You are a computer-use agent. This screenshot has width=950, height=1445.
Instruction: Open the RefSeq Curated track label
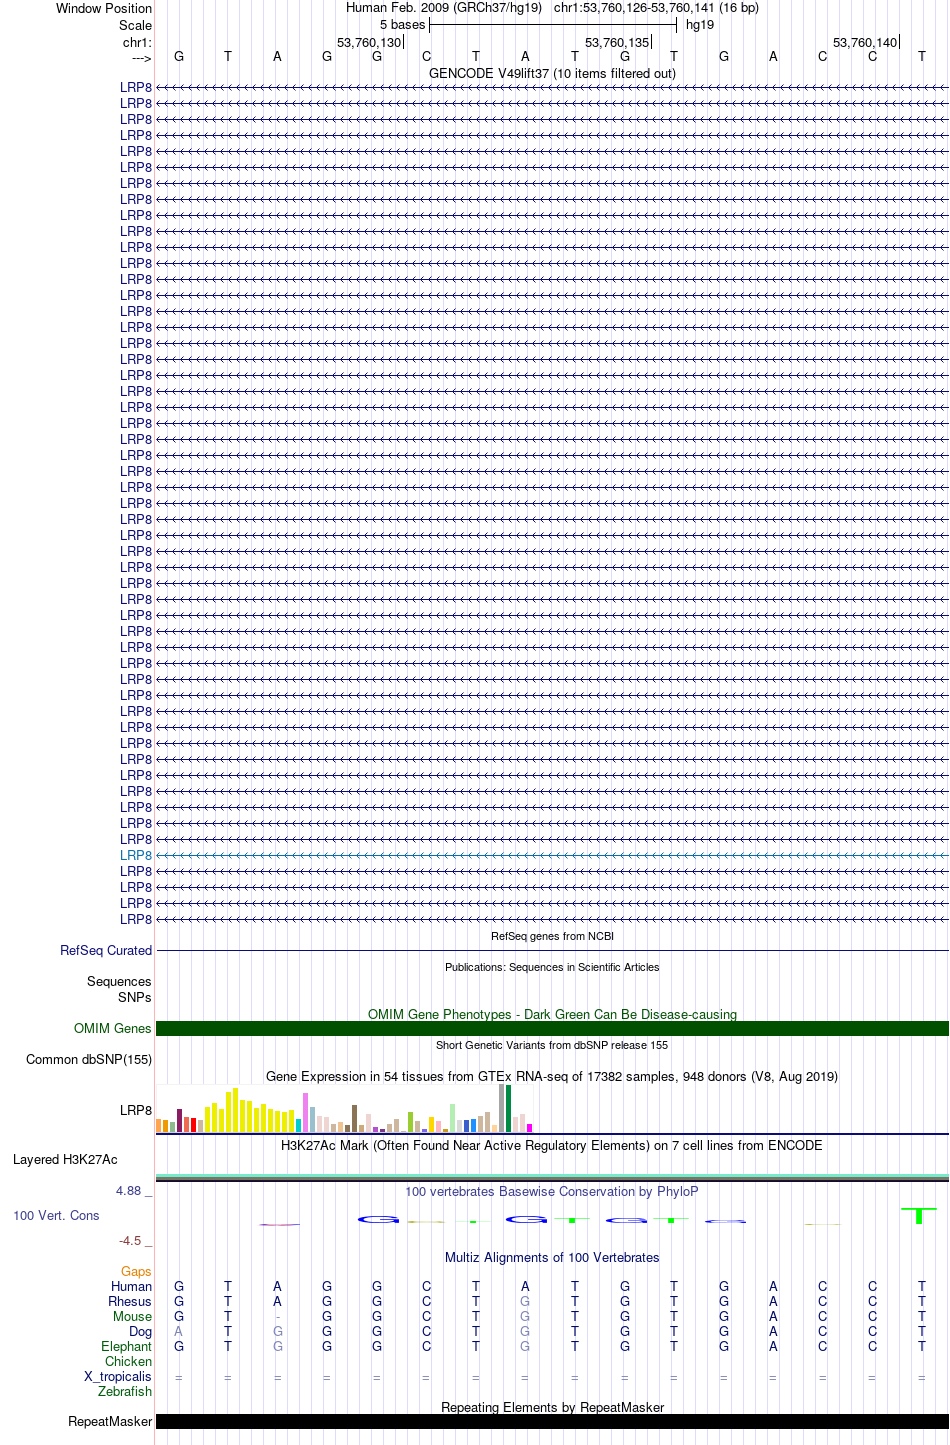[106, 950]
